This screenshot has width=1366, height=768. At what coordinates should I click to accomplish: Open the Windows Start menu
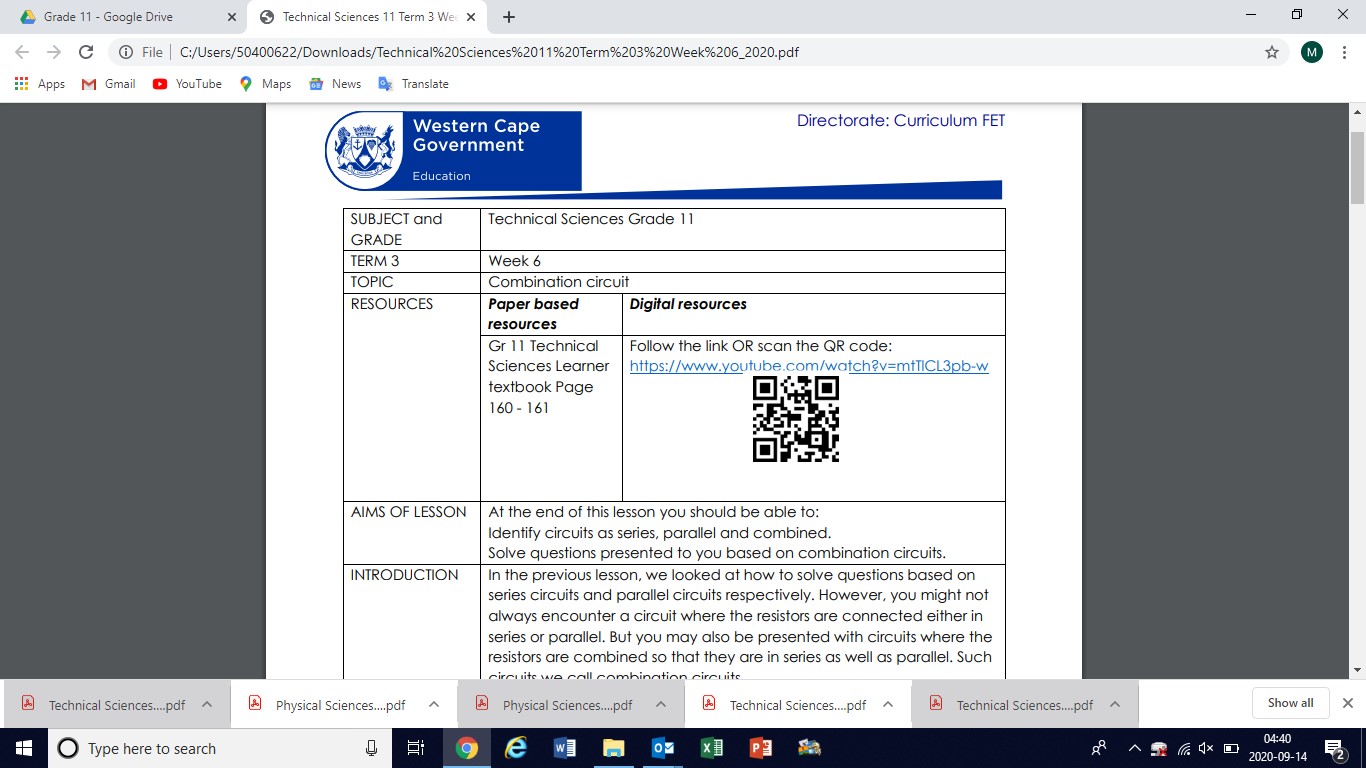(x=23, y=748)
